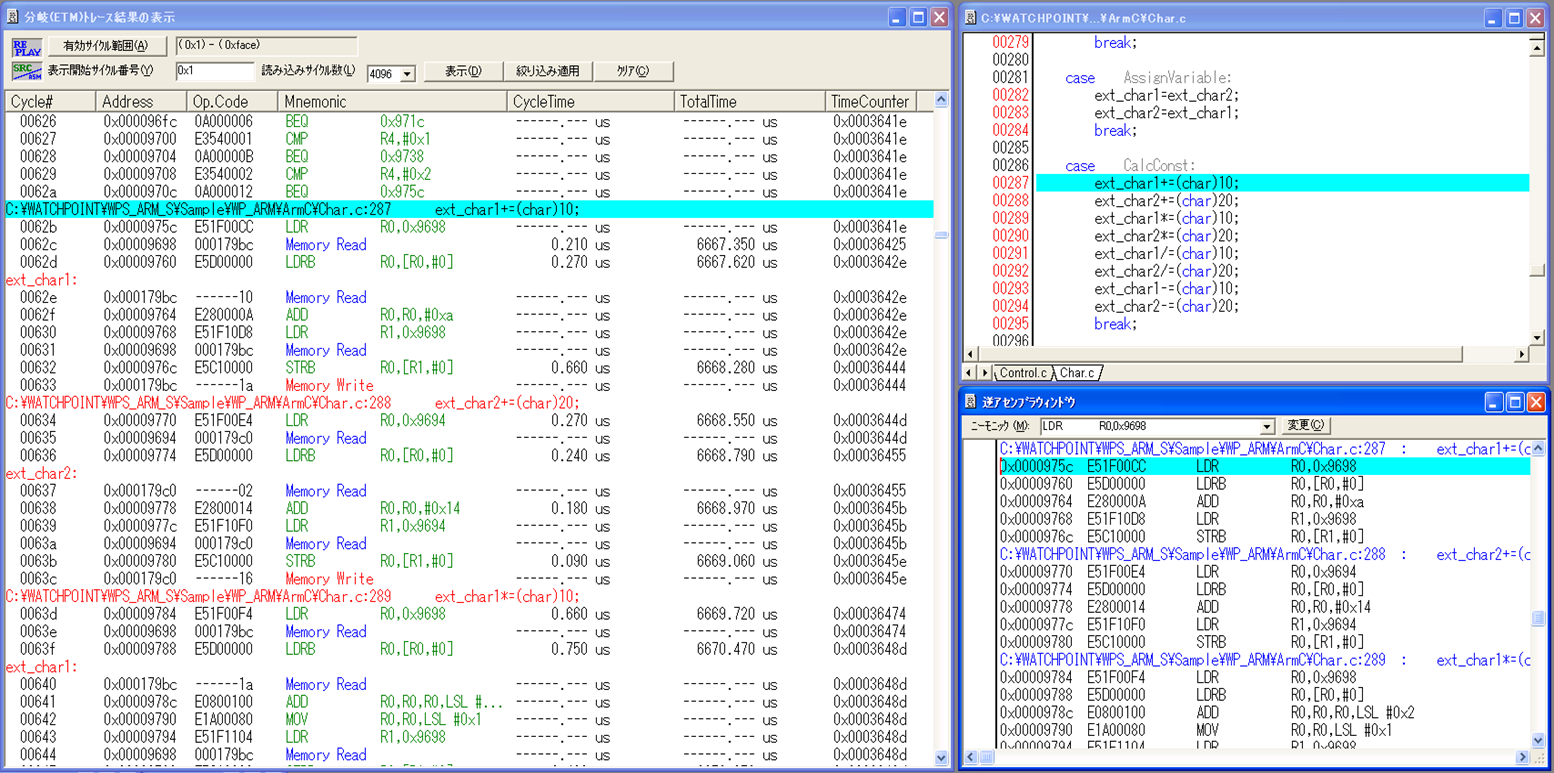This screenshot has height=773, width=1554.
Task: Select the Char.c tab
Action: (x=1077, y=373)
